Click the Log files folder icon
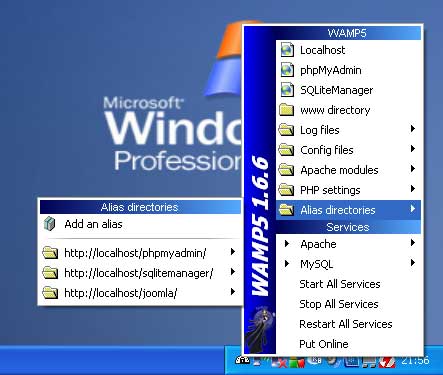 point(286,130)
